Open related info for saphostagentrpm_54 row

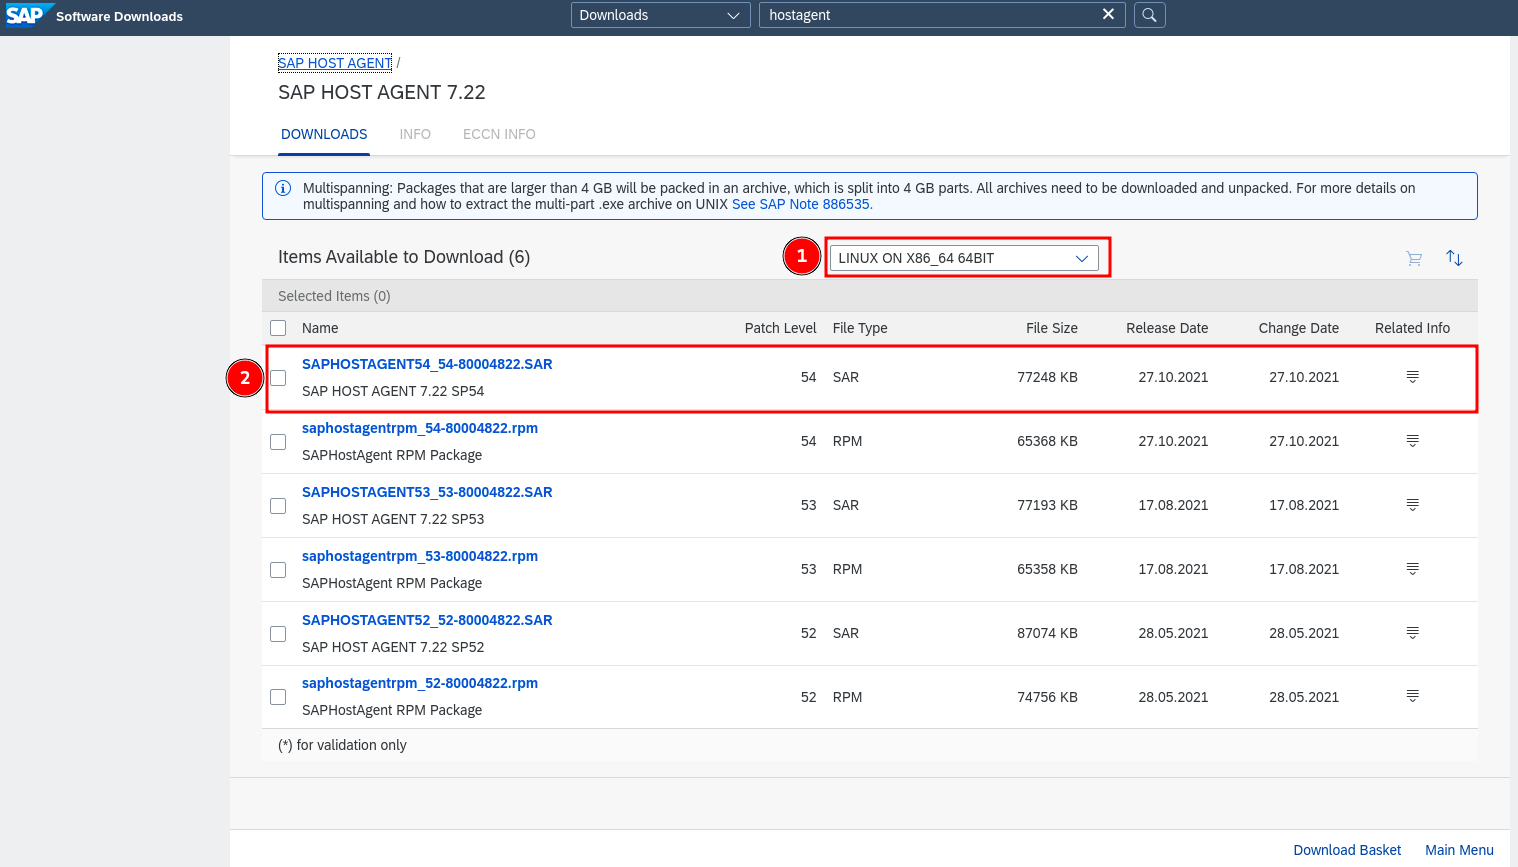click(1412, 441)
